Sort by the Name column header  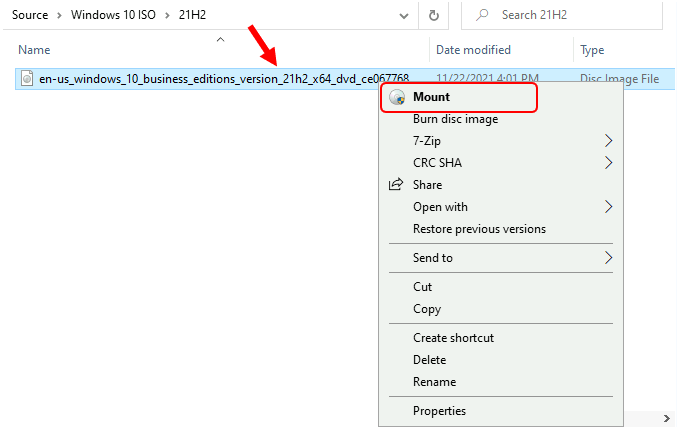pos(34,50)
